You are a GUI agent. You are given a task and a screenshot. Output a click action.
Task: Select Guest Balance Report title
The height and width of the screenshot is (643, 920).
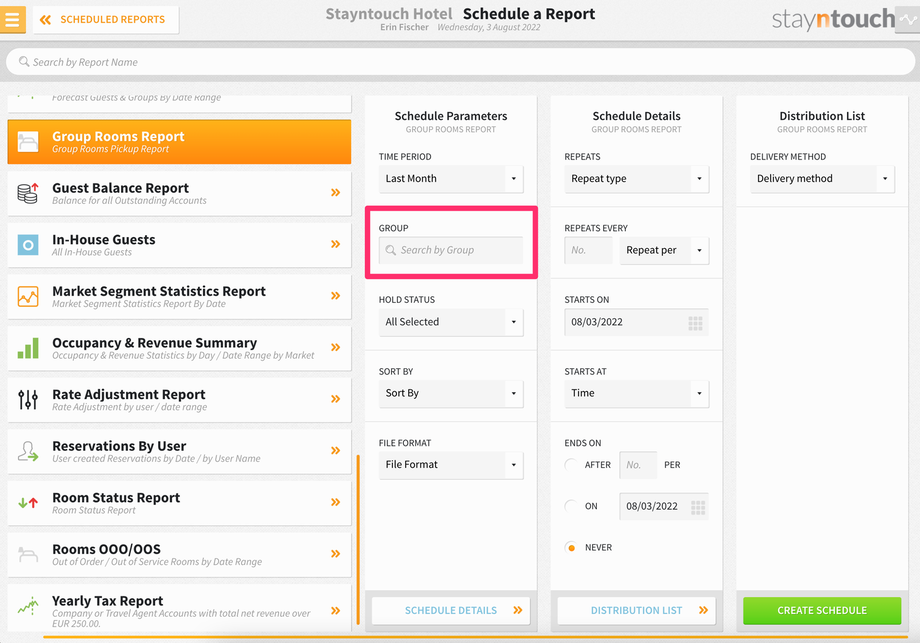coord(120,188)
